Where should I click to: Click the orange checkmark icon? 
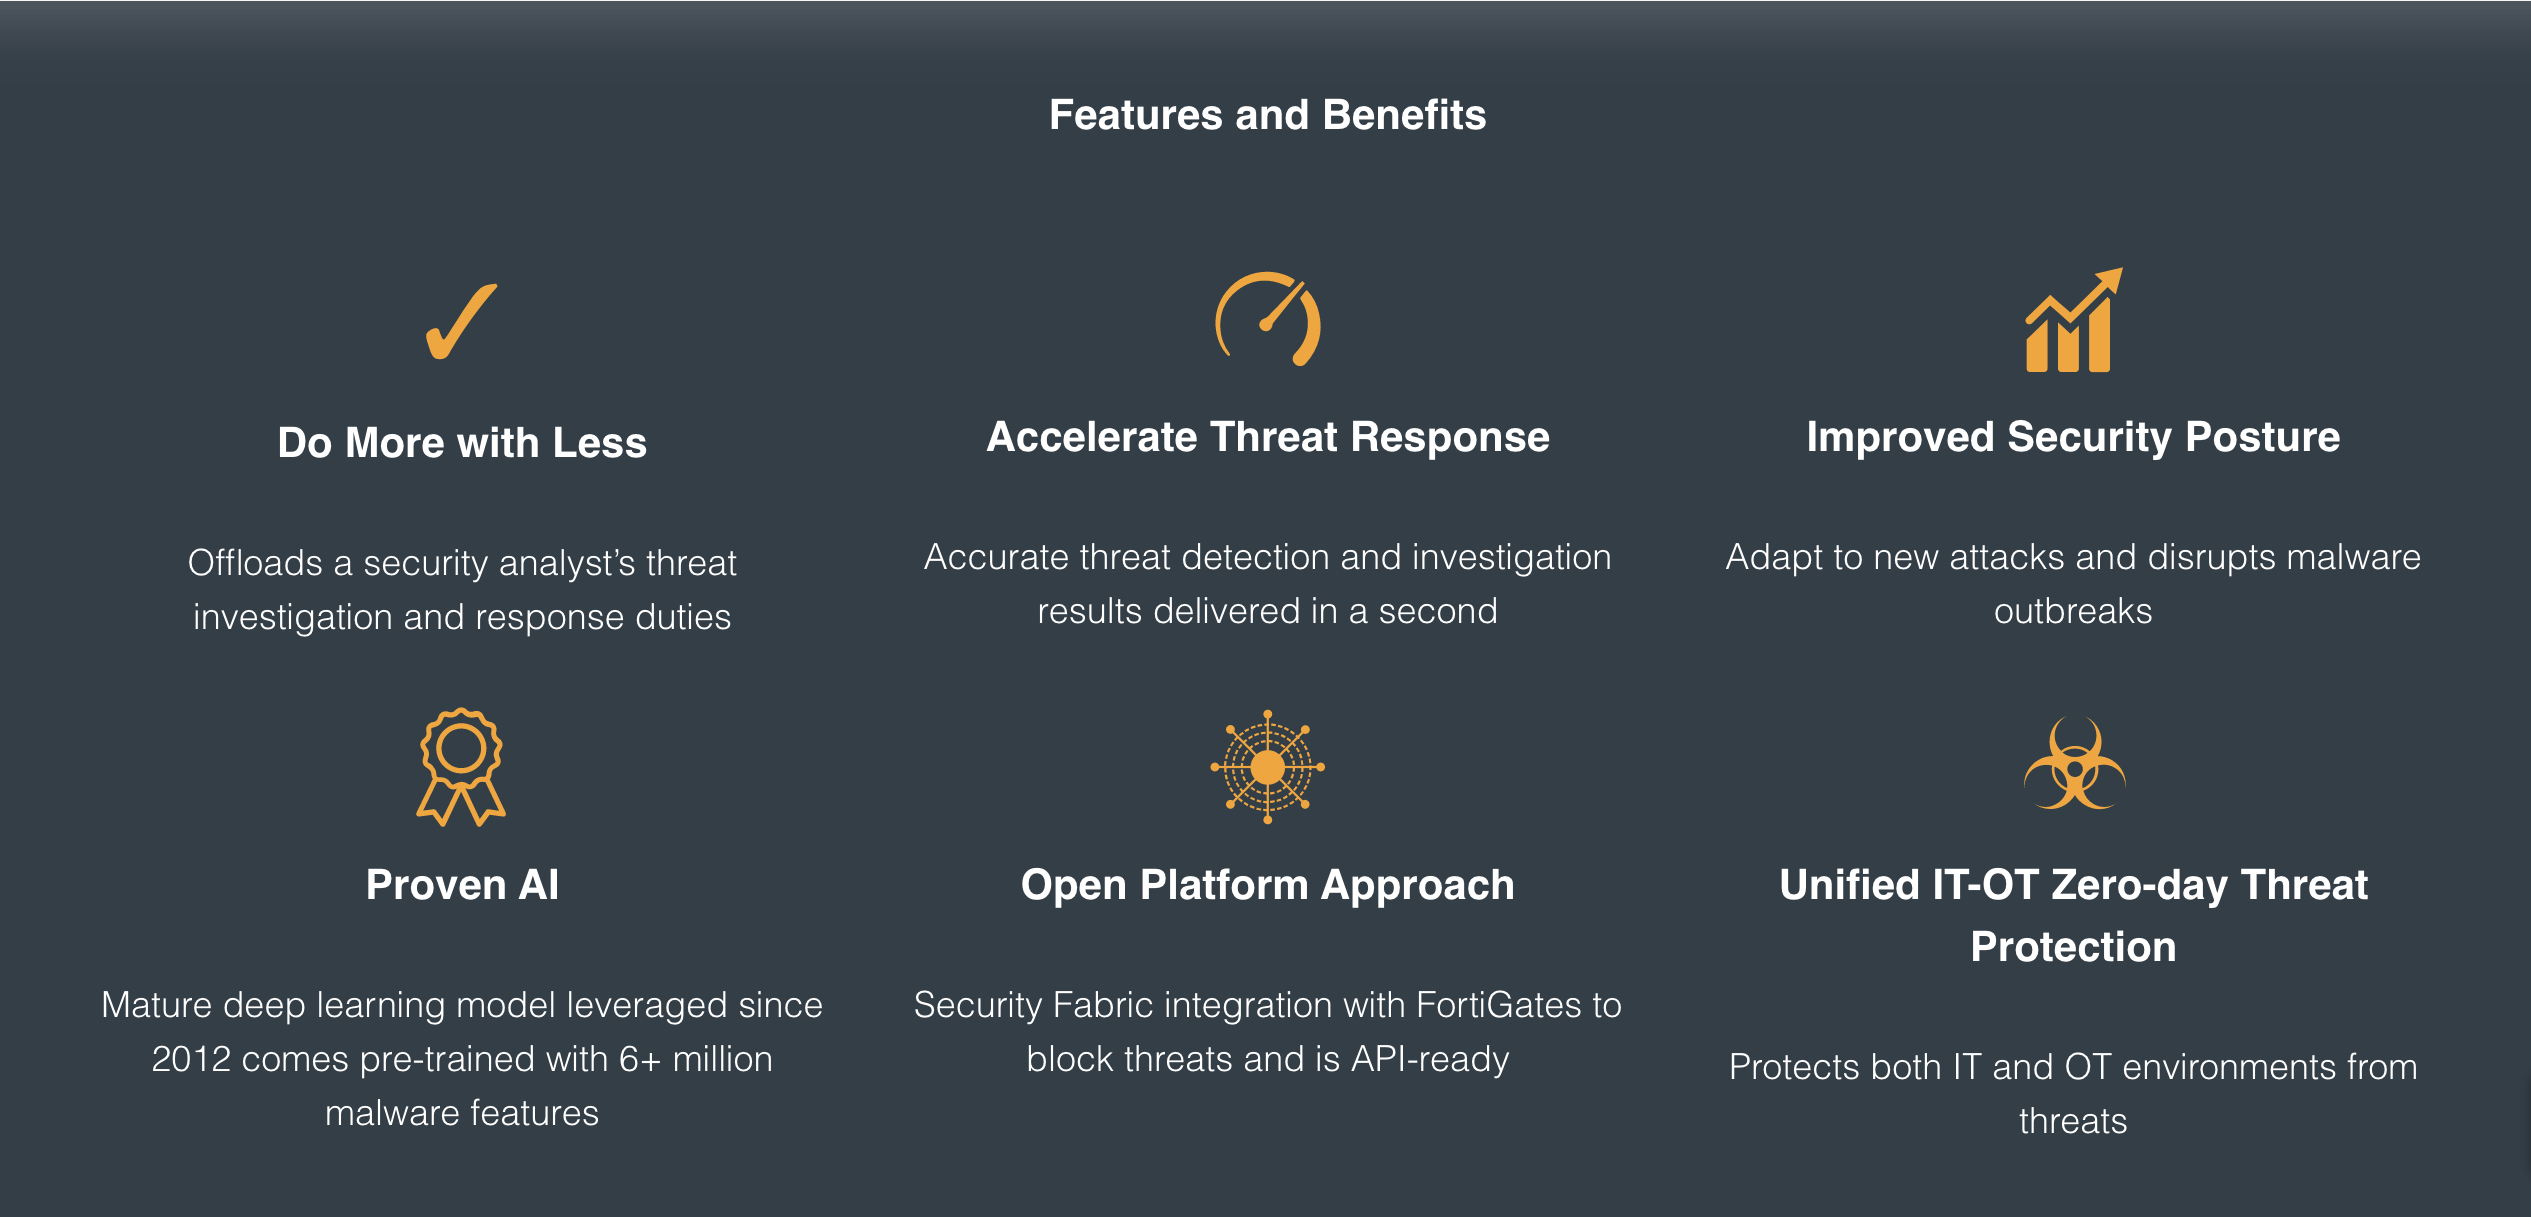(461, 322)
